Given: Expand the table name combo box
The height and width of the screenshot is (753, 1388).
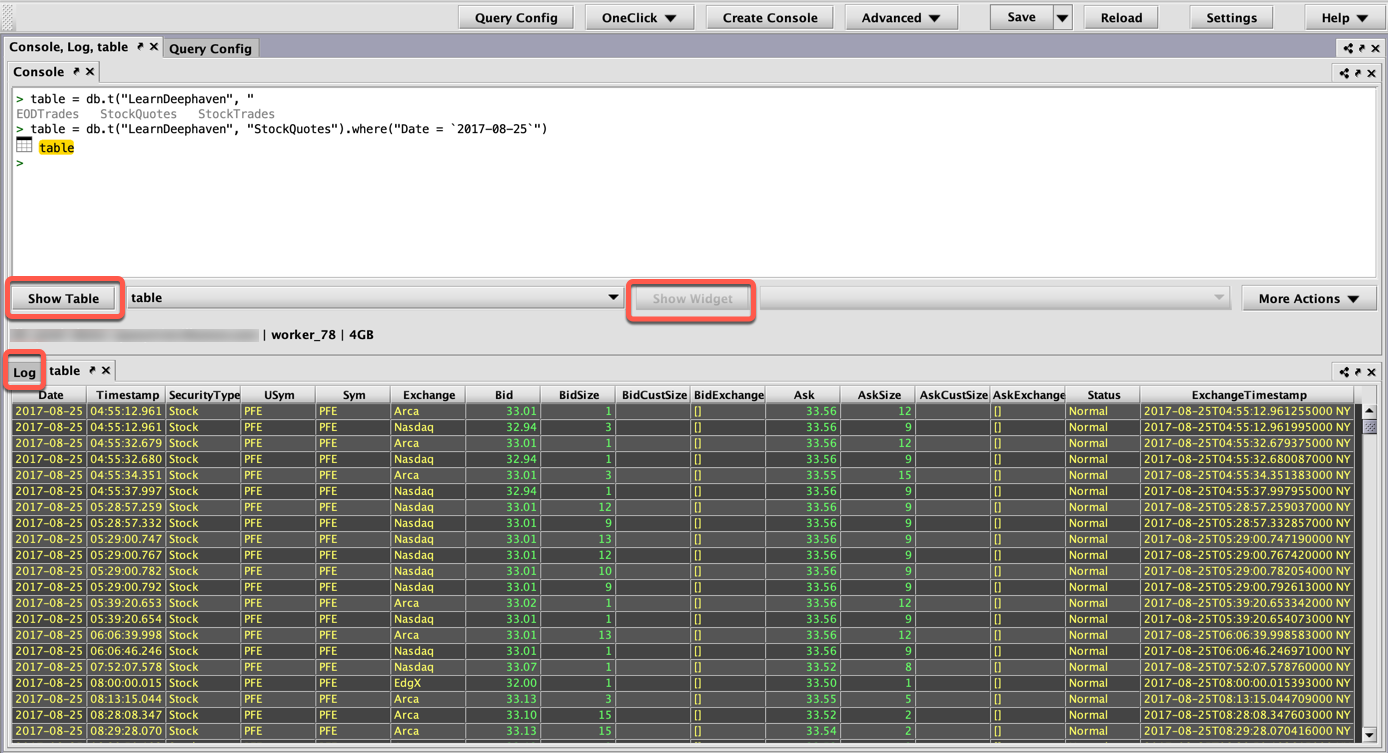Looking at the screenshot, I should [x=612, y=298].
